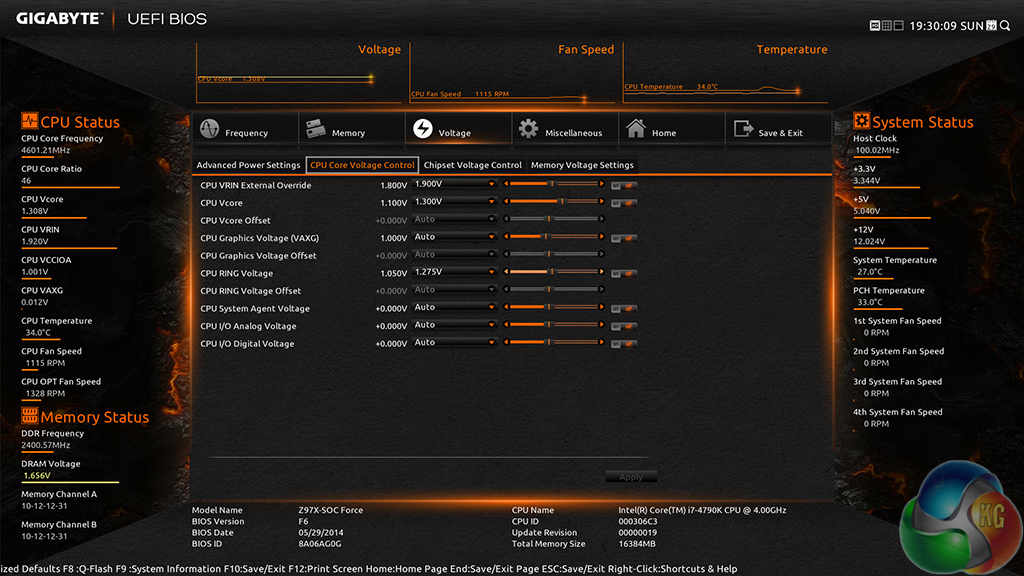Go to Home via the house icon
The height and width of the screenshot is (576, 1024).
[x=635, y=130]
